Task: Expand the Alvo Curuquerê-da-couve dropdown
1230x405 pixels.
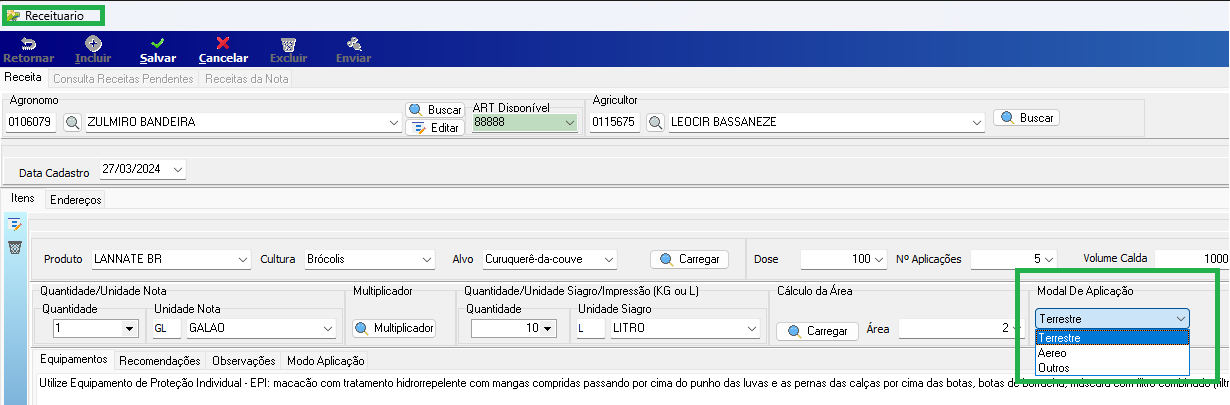Action: [608, 259]
